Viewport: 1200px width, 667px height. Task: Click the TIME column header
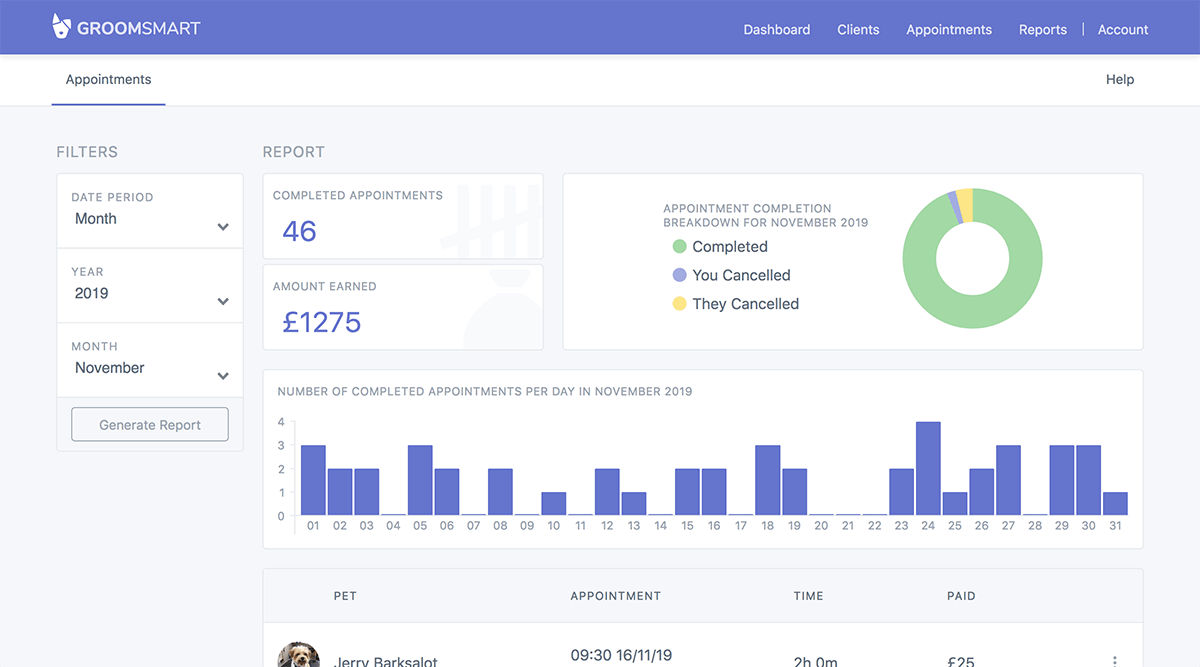tap(809, 596)
